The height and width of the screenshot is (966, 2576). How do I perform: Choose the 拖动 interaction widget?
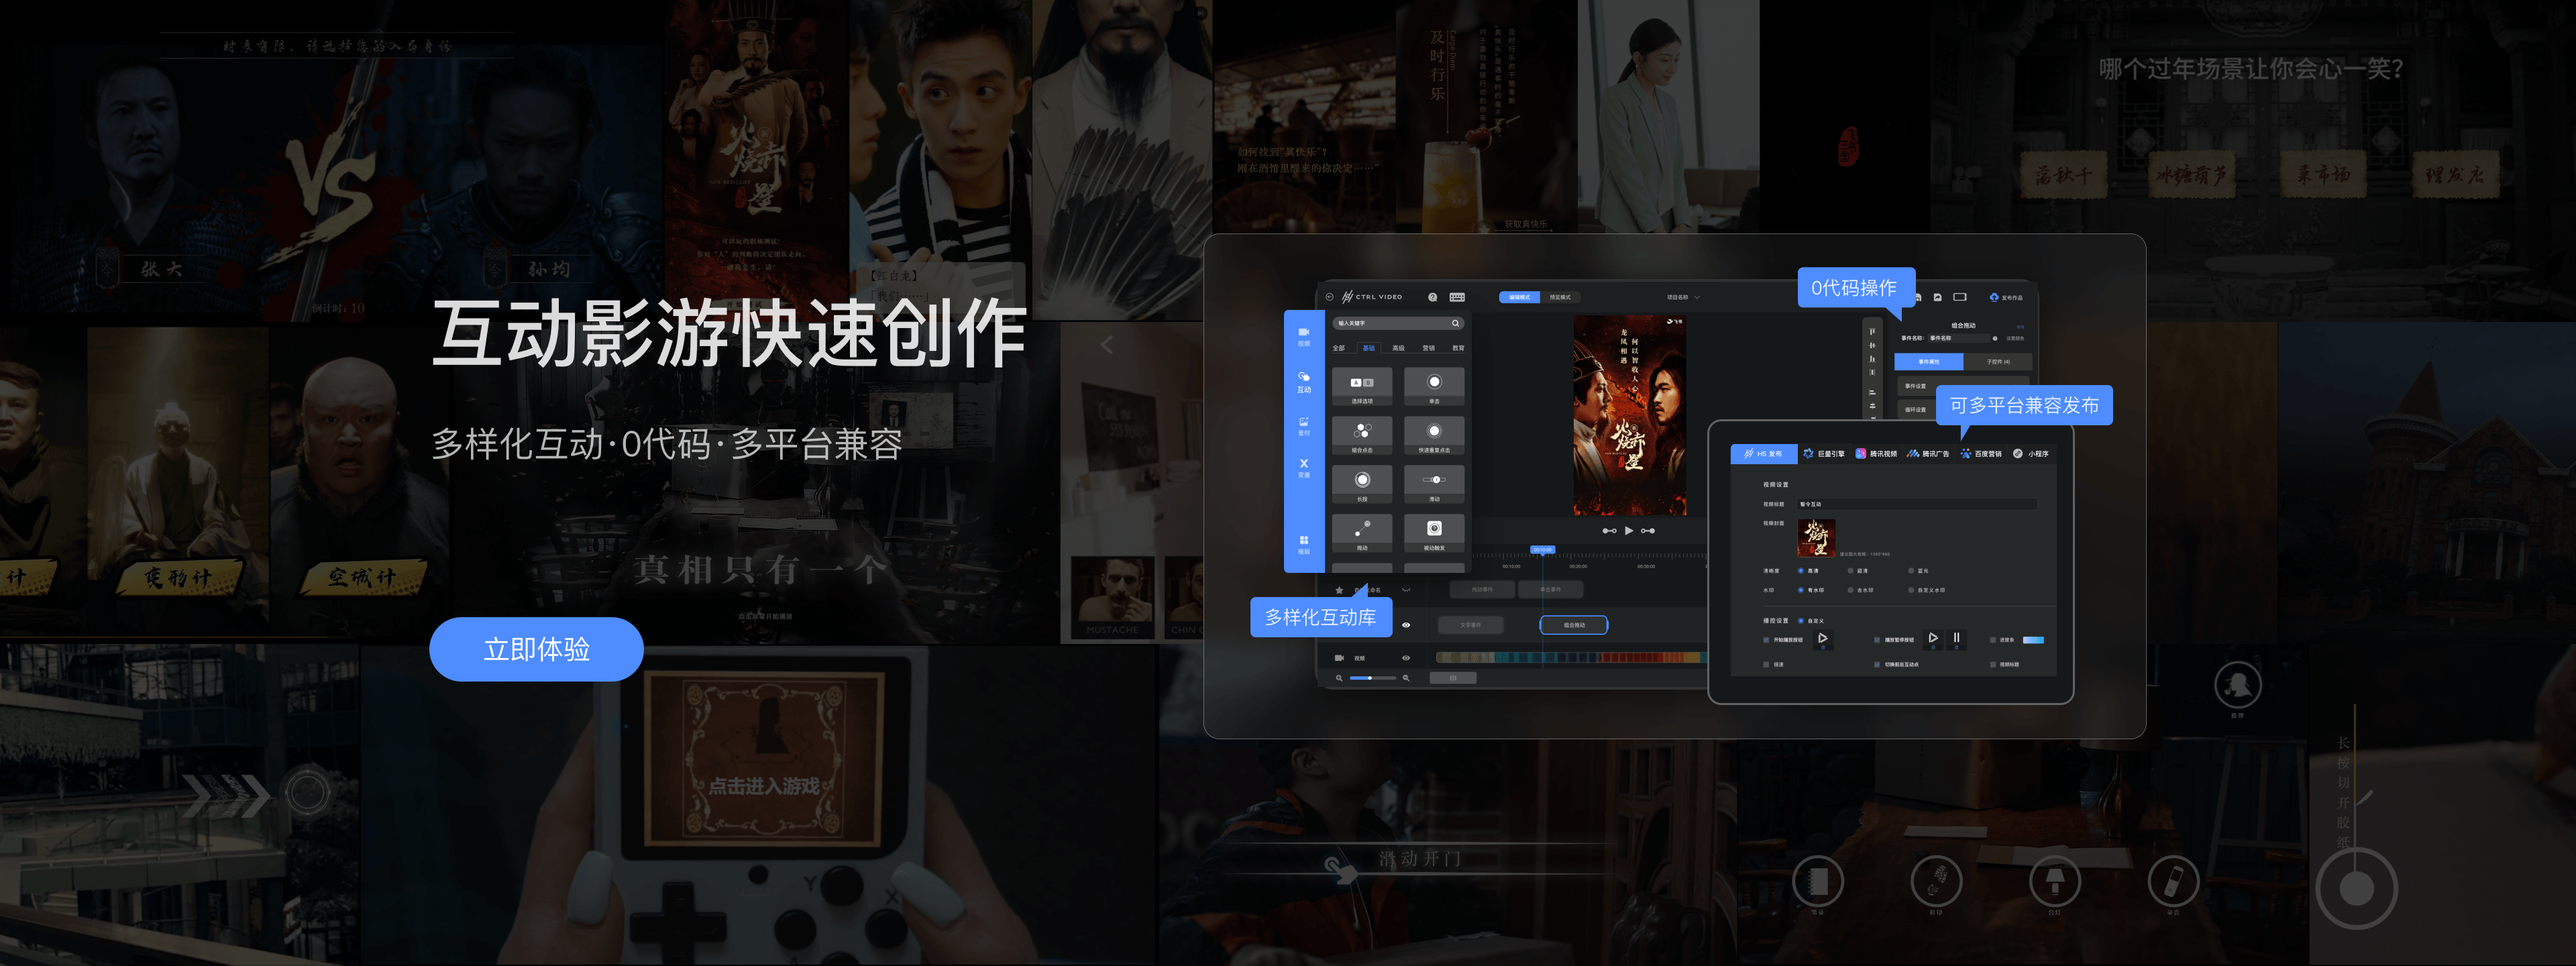coord(1362,533)
